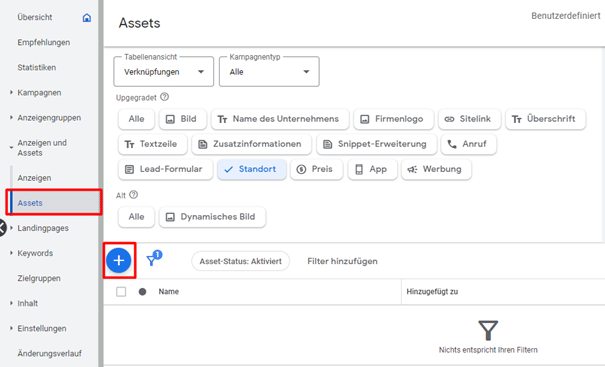This screenshot has width=605, height=367.
Task: Open help icon beside Alt
Action: pyautogui.click(x=134, y=194)
